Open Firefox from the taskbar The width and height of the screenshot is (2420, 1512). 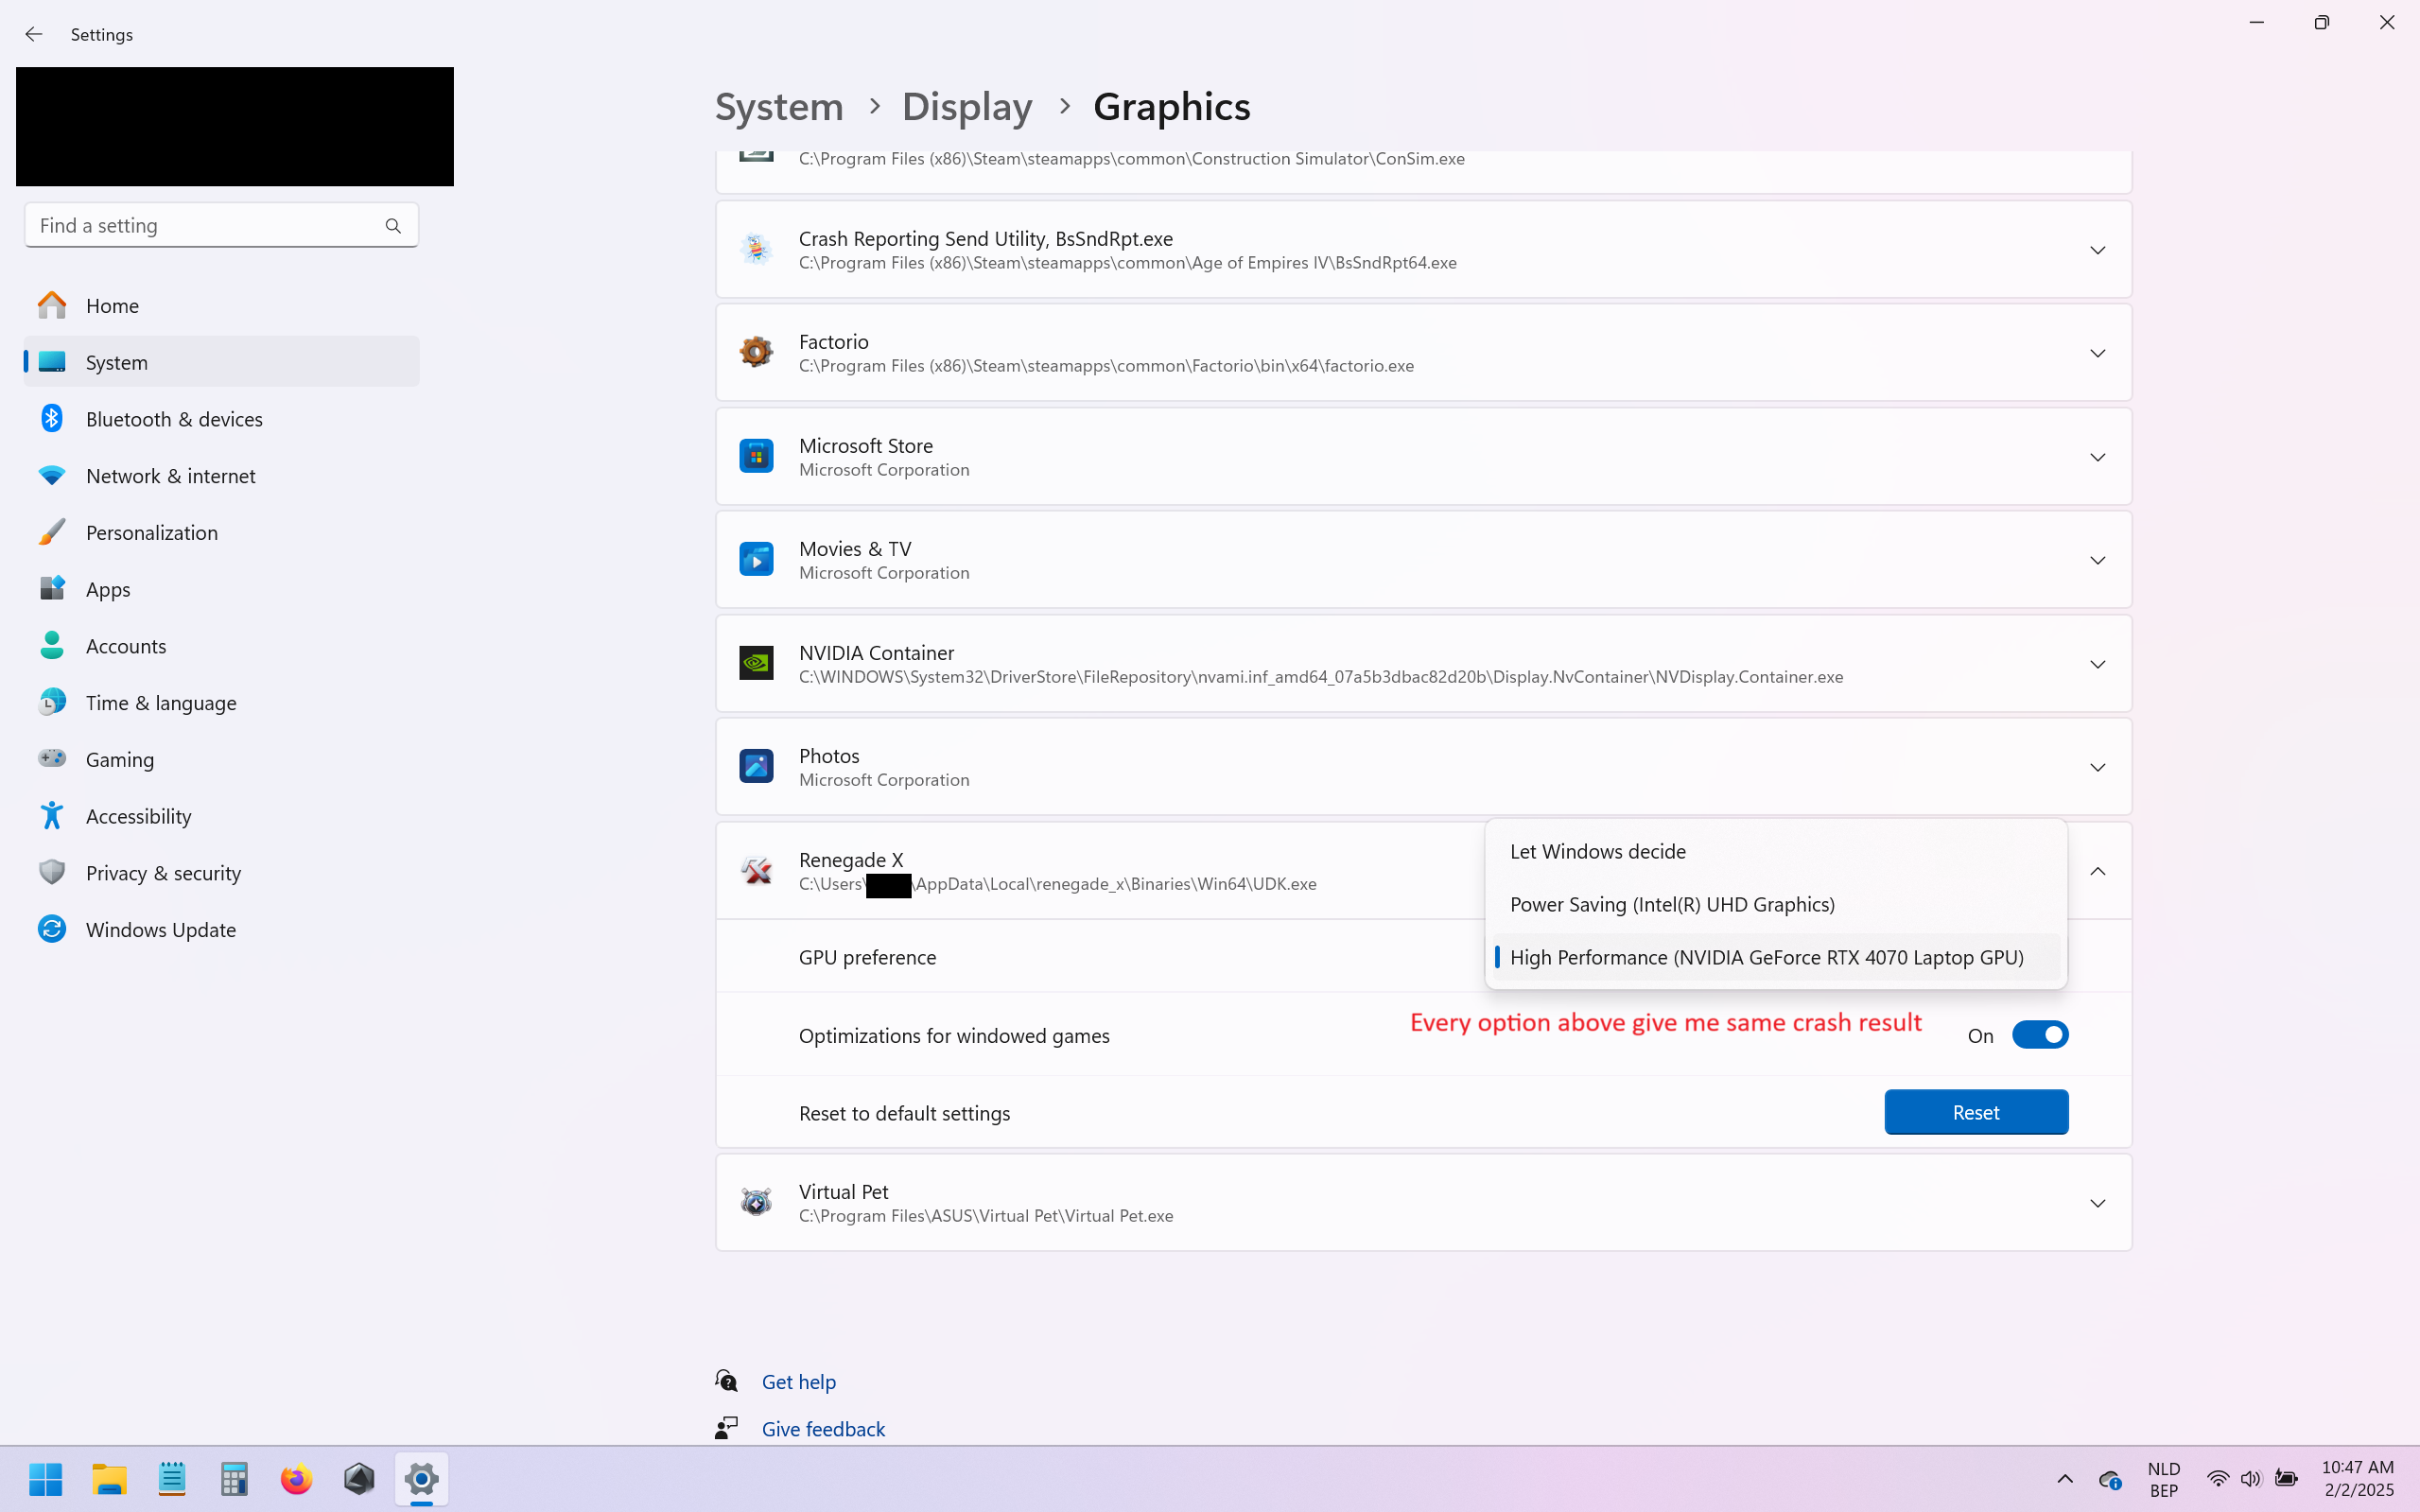coord(296,1478)
